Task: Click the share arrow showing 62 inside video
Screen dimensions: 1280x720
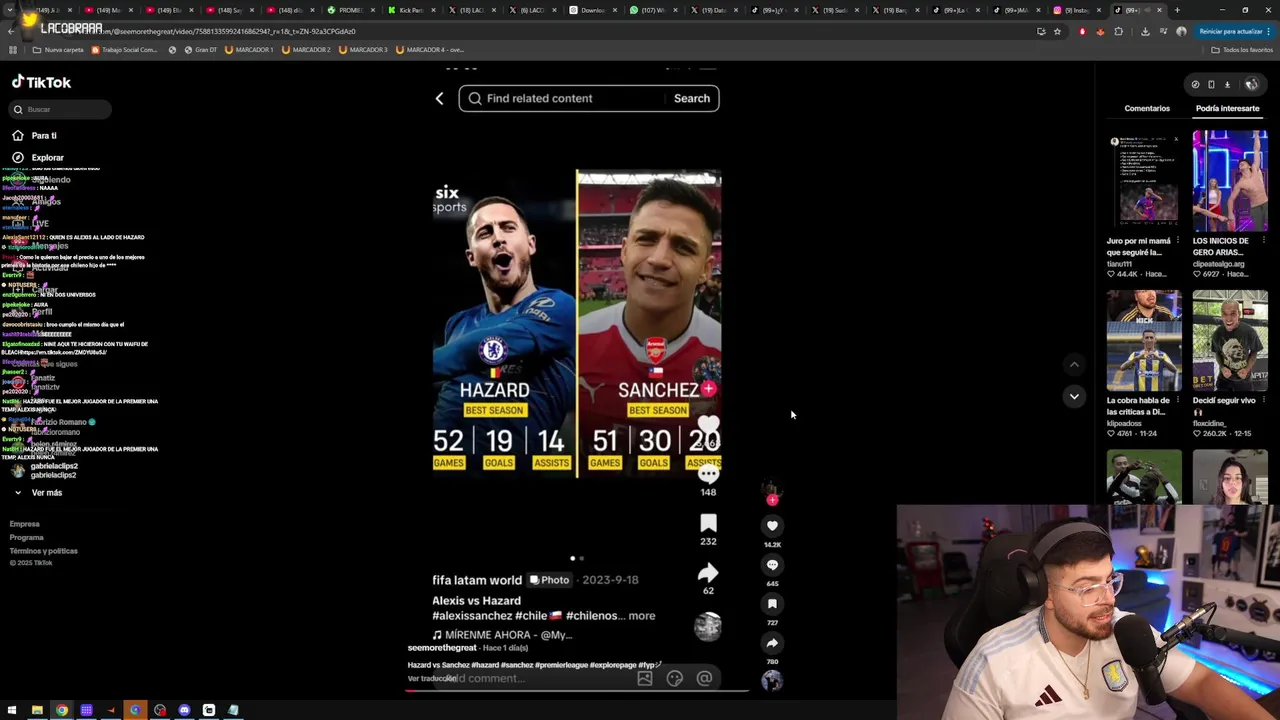Action: pyautogui.click(x=708, y=572)
